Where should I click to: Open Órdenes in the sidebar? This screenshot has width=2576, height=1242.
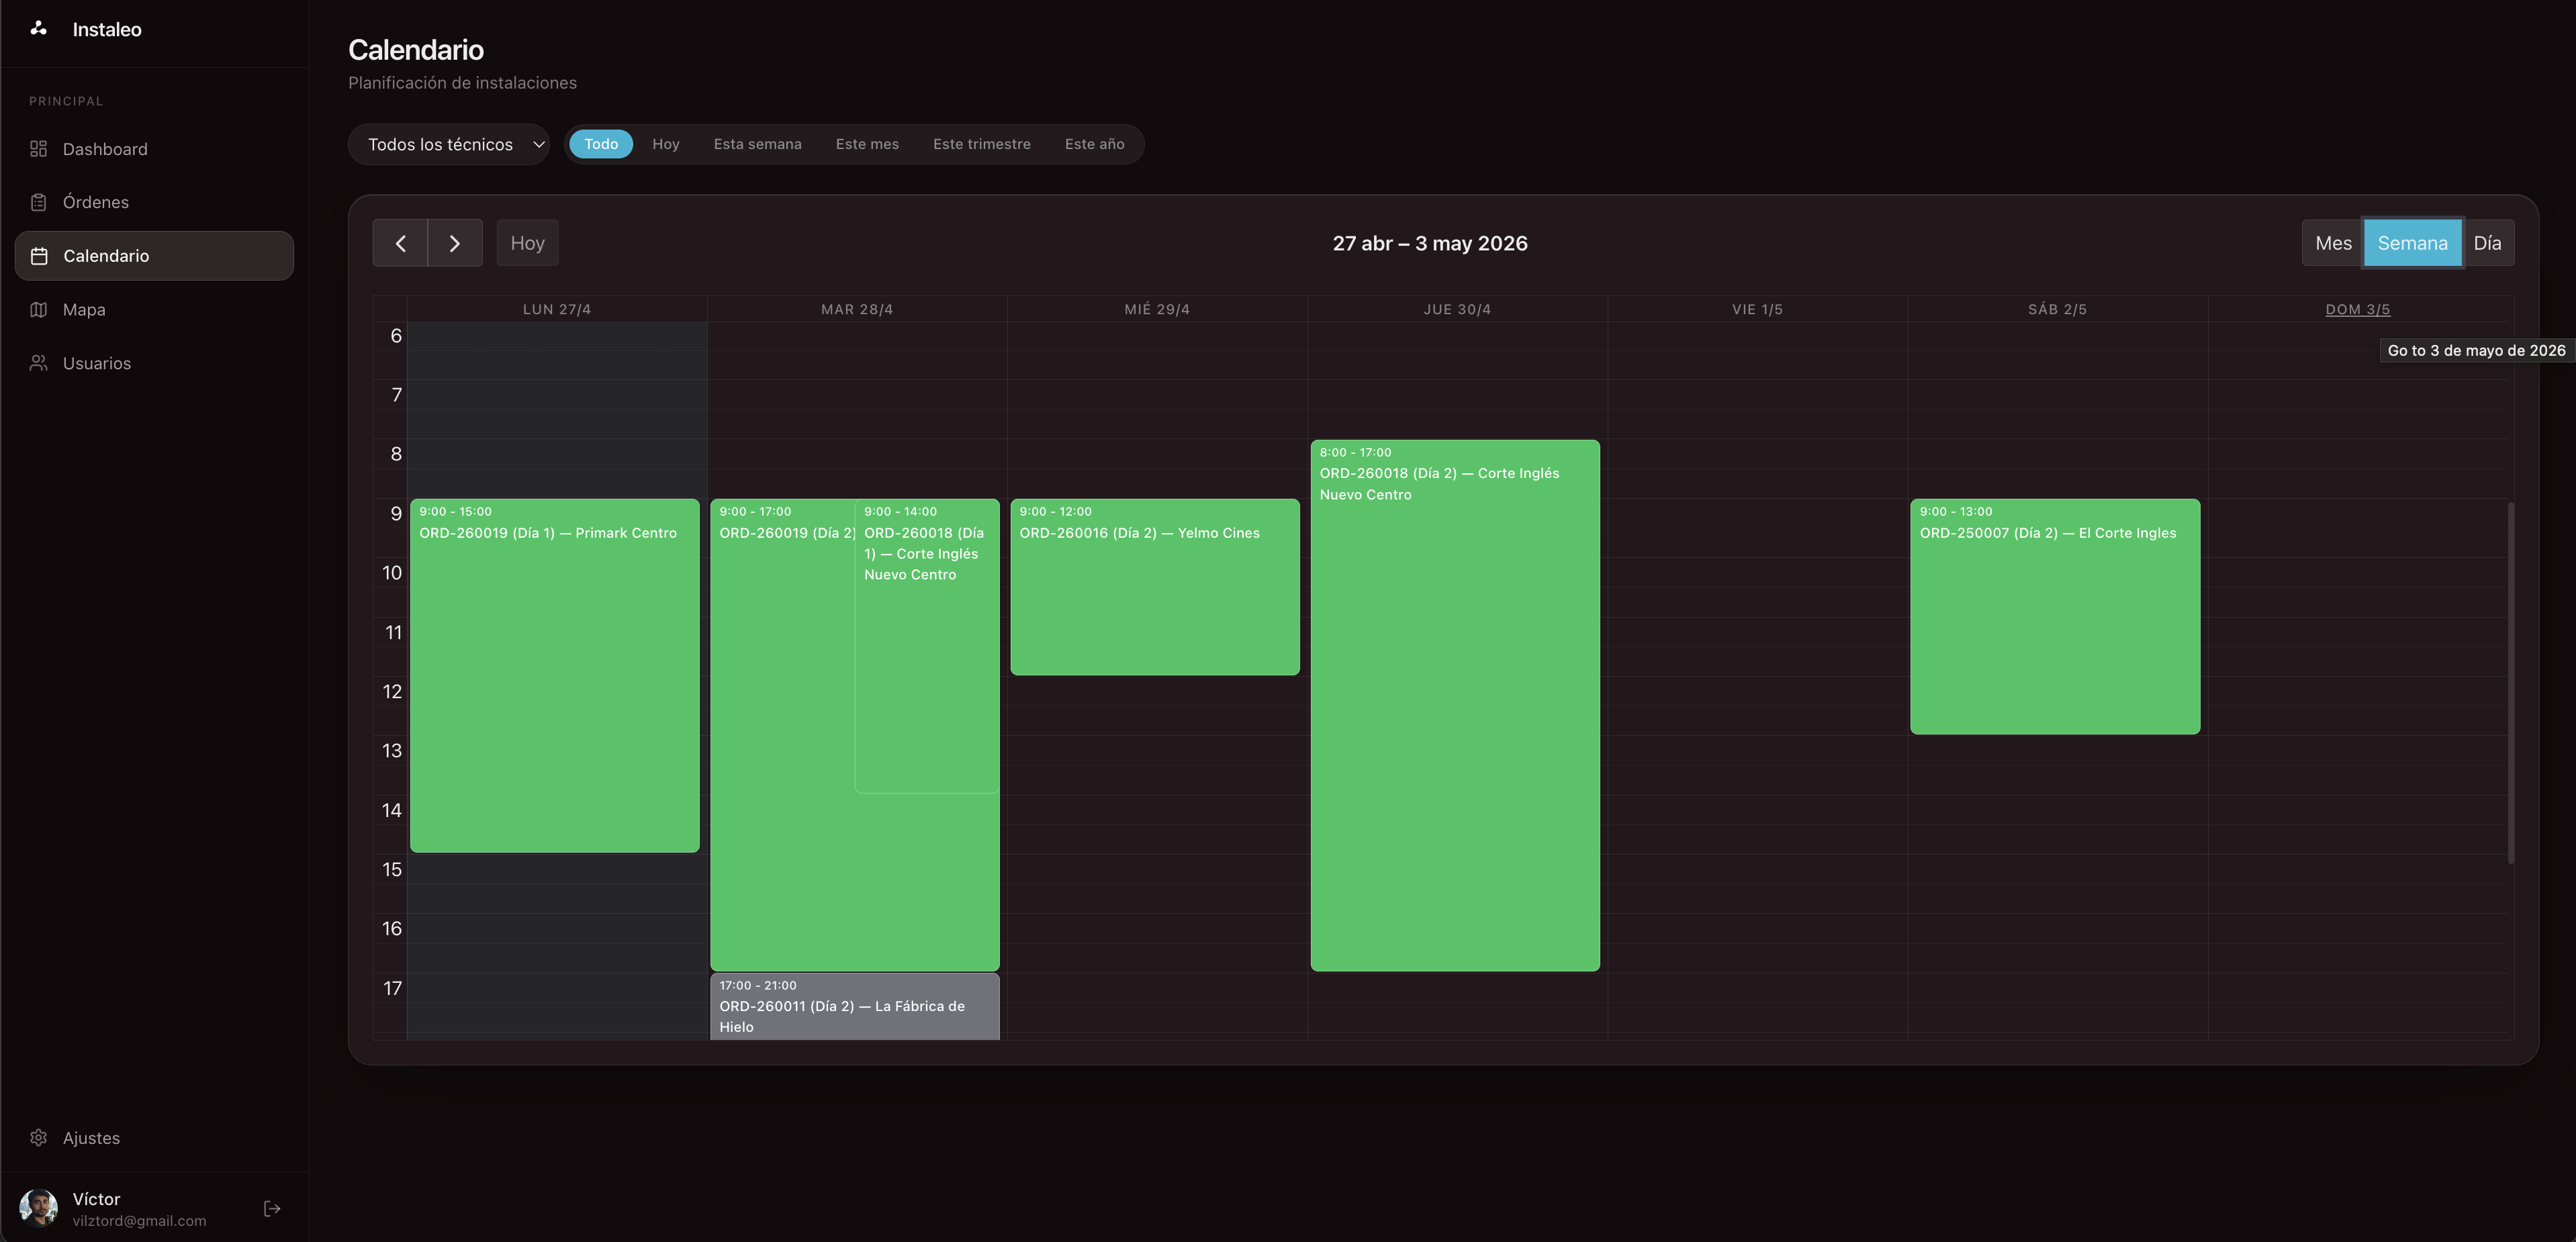pyautogui.click(x=154, y=202)
